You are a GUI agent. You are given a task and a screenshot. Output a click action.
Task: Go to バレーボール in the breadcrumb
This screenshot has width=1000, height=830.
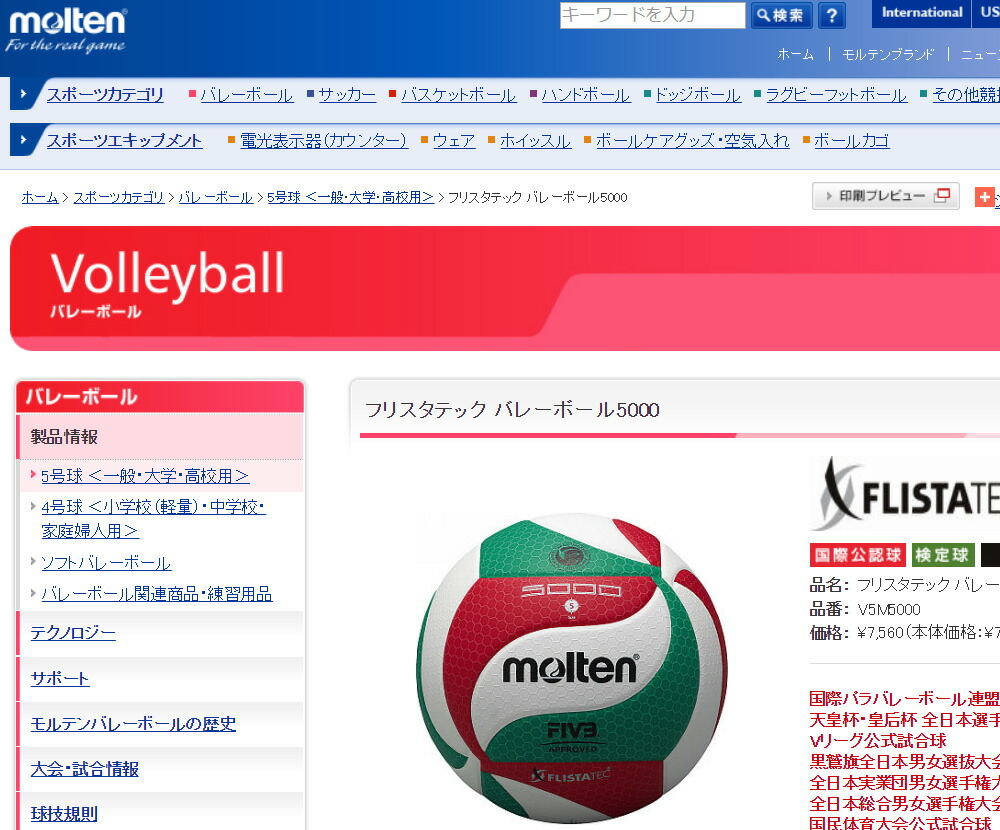click(x=216, y=197)
